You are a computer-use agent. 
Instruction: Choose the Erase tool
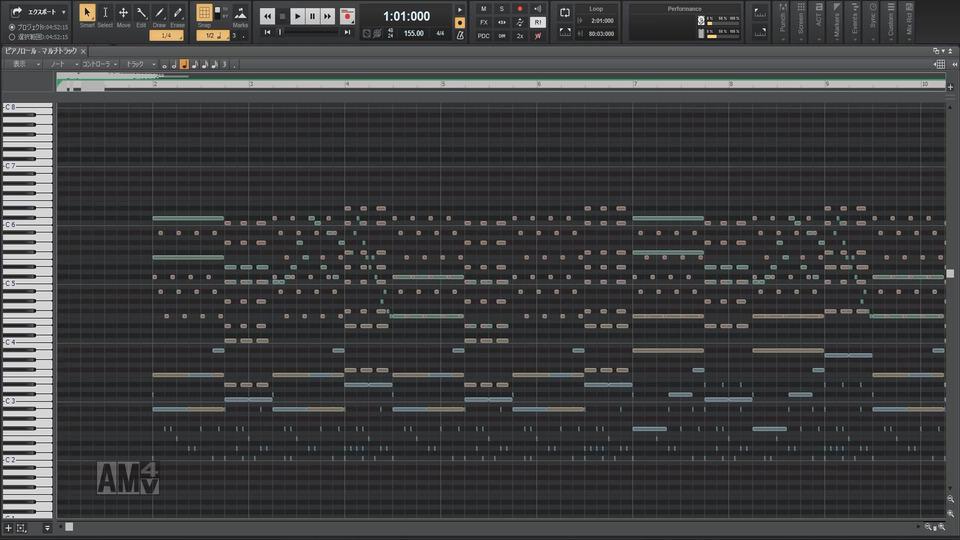pyautogui.click(x=177, y=14)
